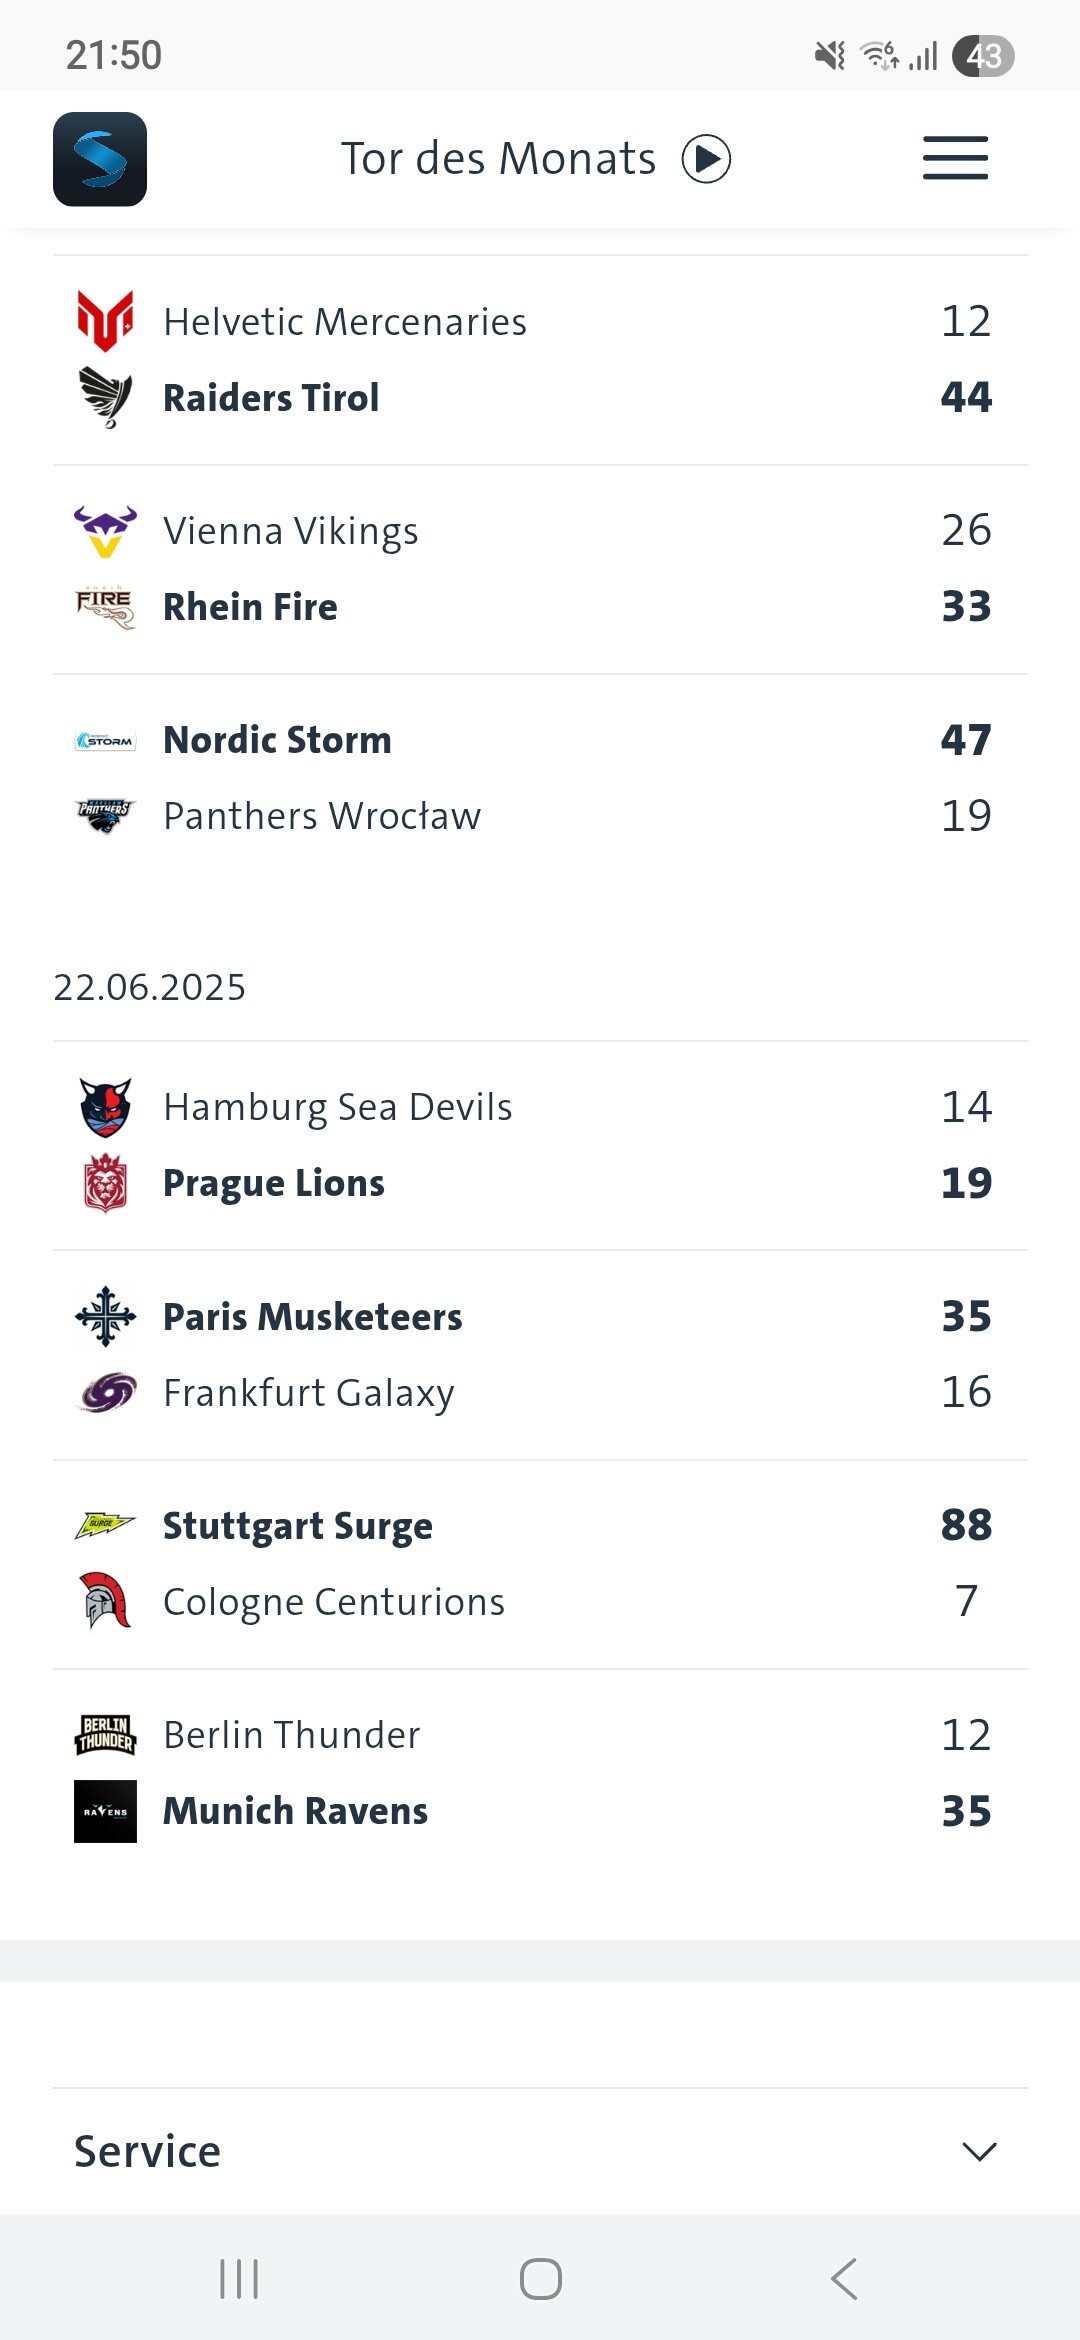Select the Vienna Vikings logo
Viewport: 1080px width, 2340px height.
(x=105, y=531)
